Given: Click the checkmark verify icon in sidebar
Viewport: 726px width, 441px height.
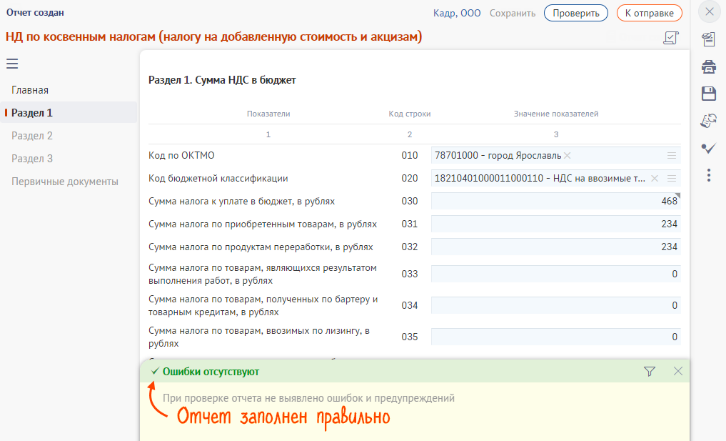Looking at the screenshot, I should (708, 148).
